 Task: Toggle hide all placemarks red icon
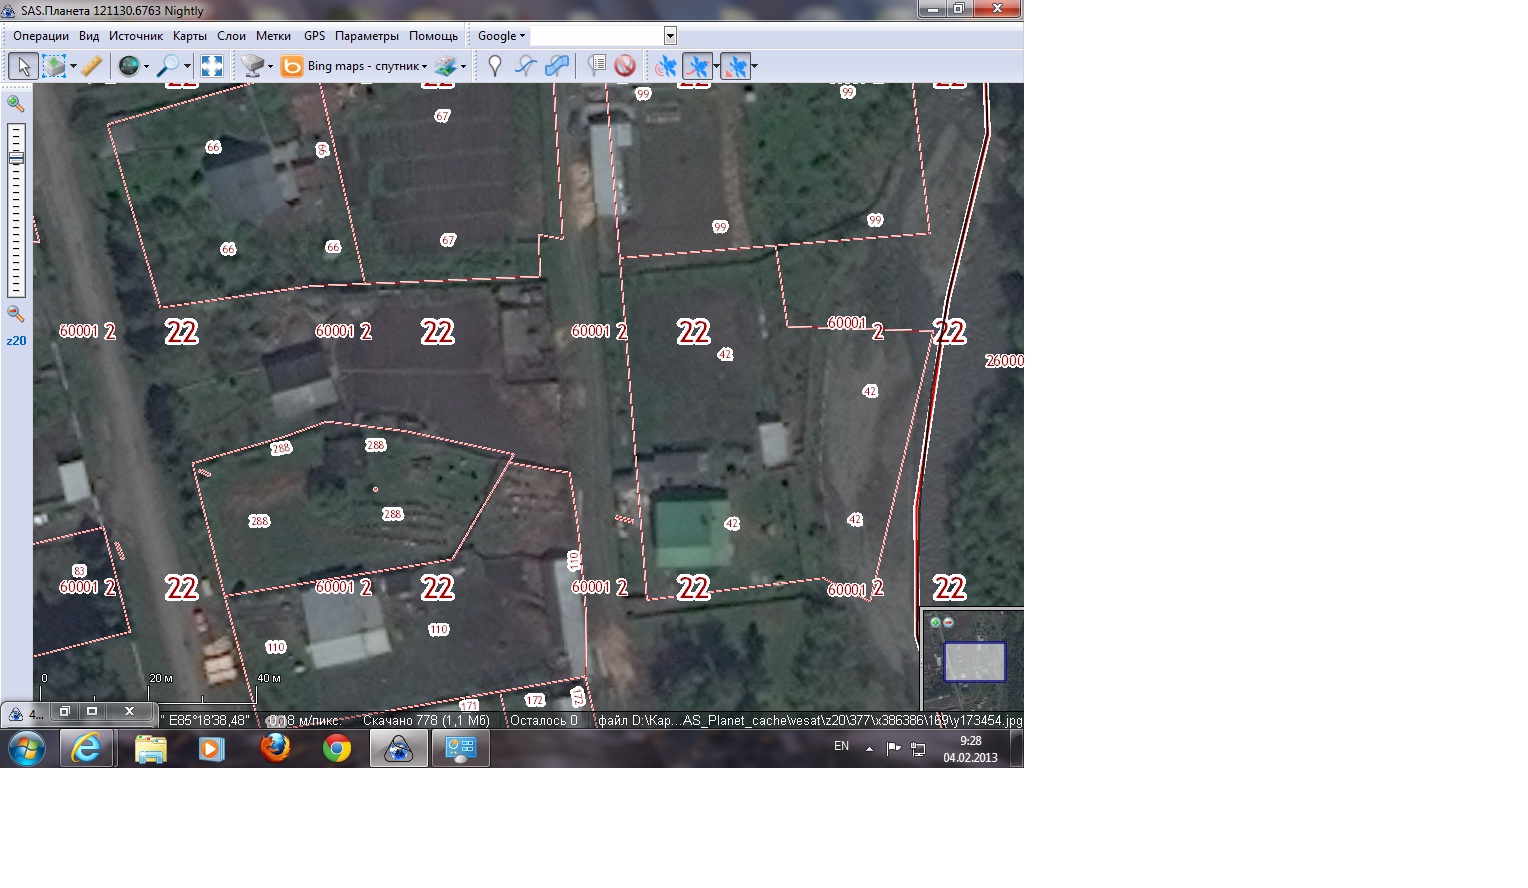click(x=625, y=66)
